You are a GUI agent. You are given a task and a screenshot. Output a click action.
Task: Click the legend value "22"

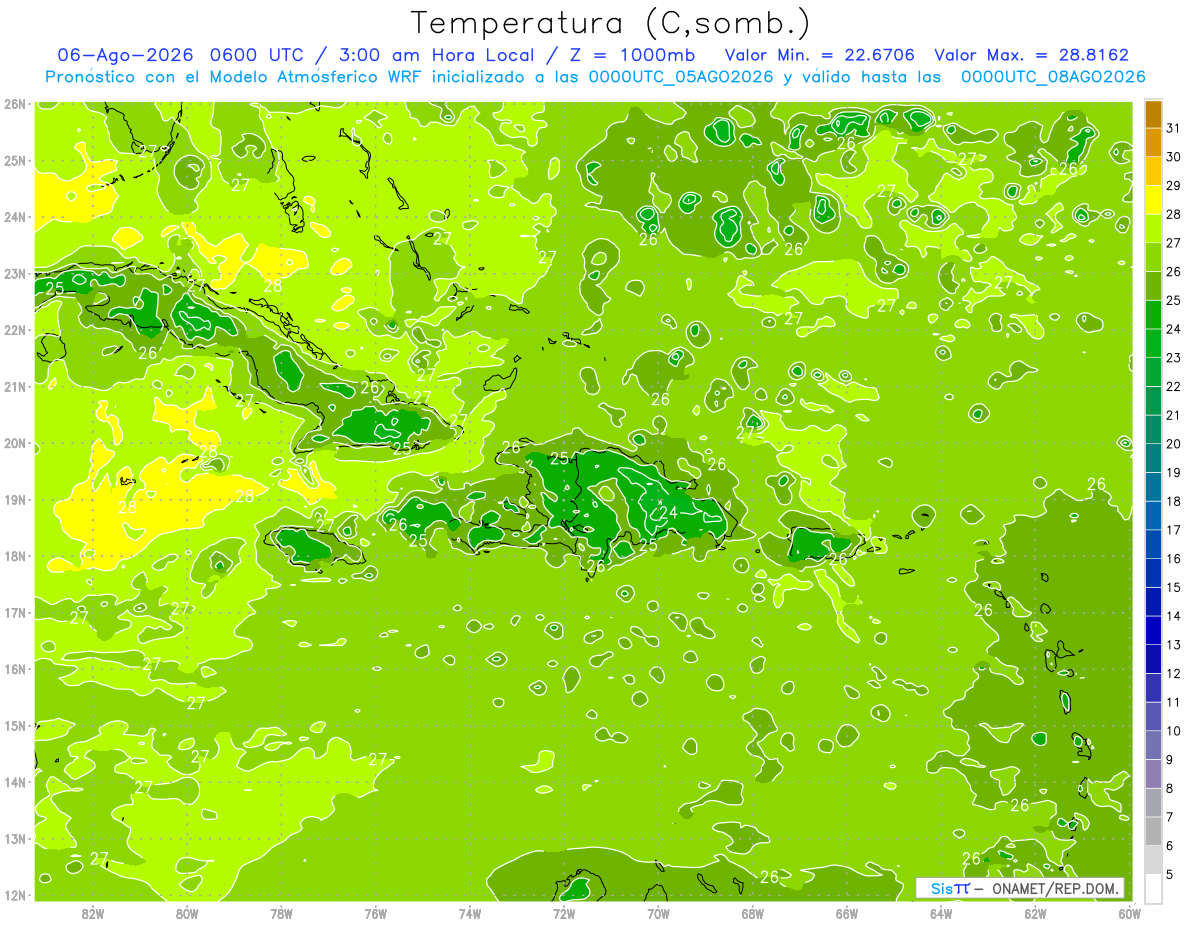click(x=1174, y=386)
